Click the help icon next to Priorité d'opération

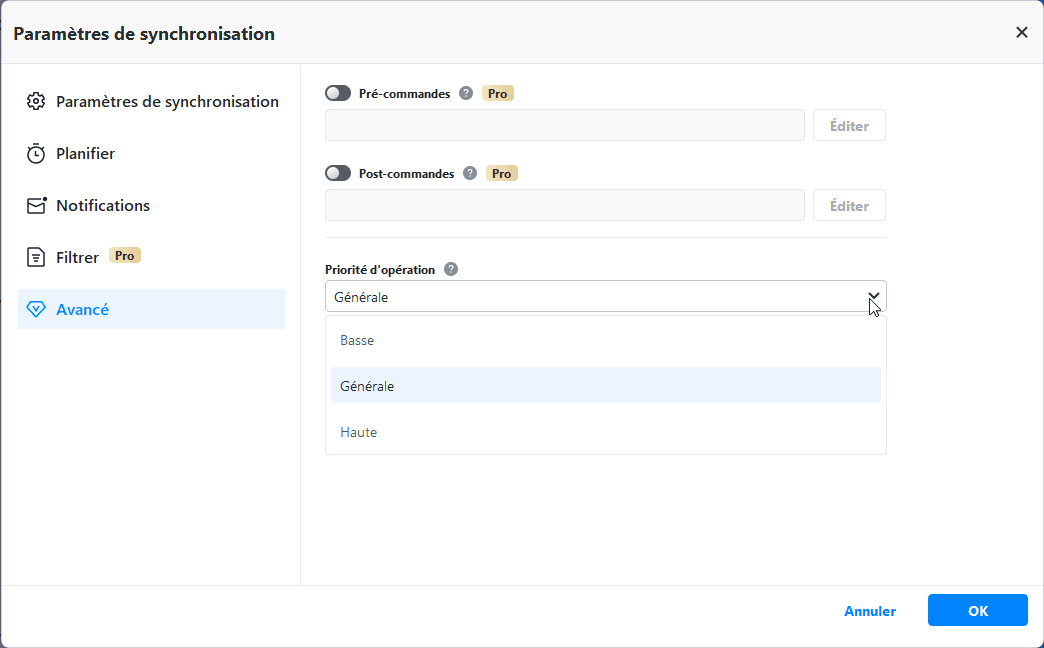(451, 269)
